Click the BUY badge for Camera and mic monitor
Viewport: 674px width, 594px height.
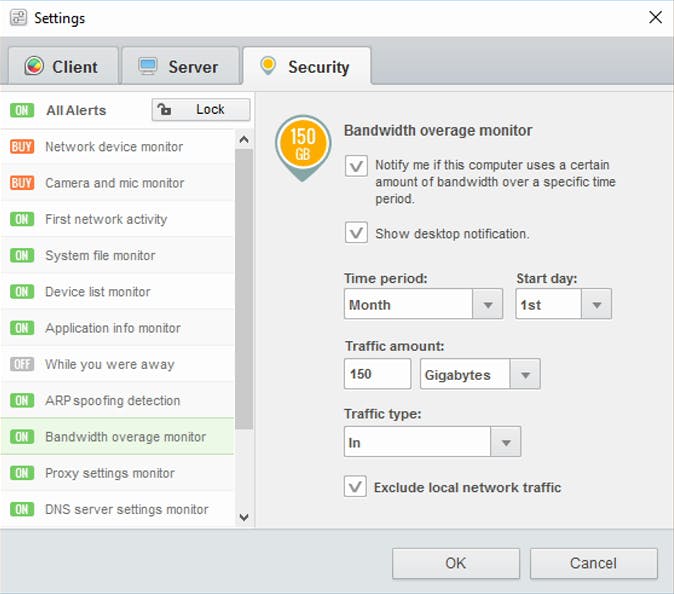tap(22, 183)
